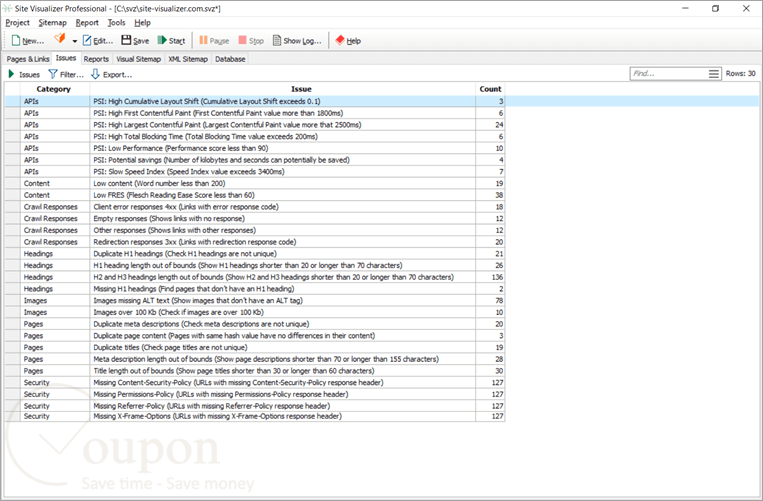Sort by the Count column header
Viewport: 763px width, 501px height.
coord(490,89)
